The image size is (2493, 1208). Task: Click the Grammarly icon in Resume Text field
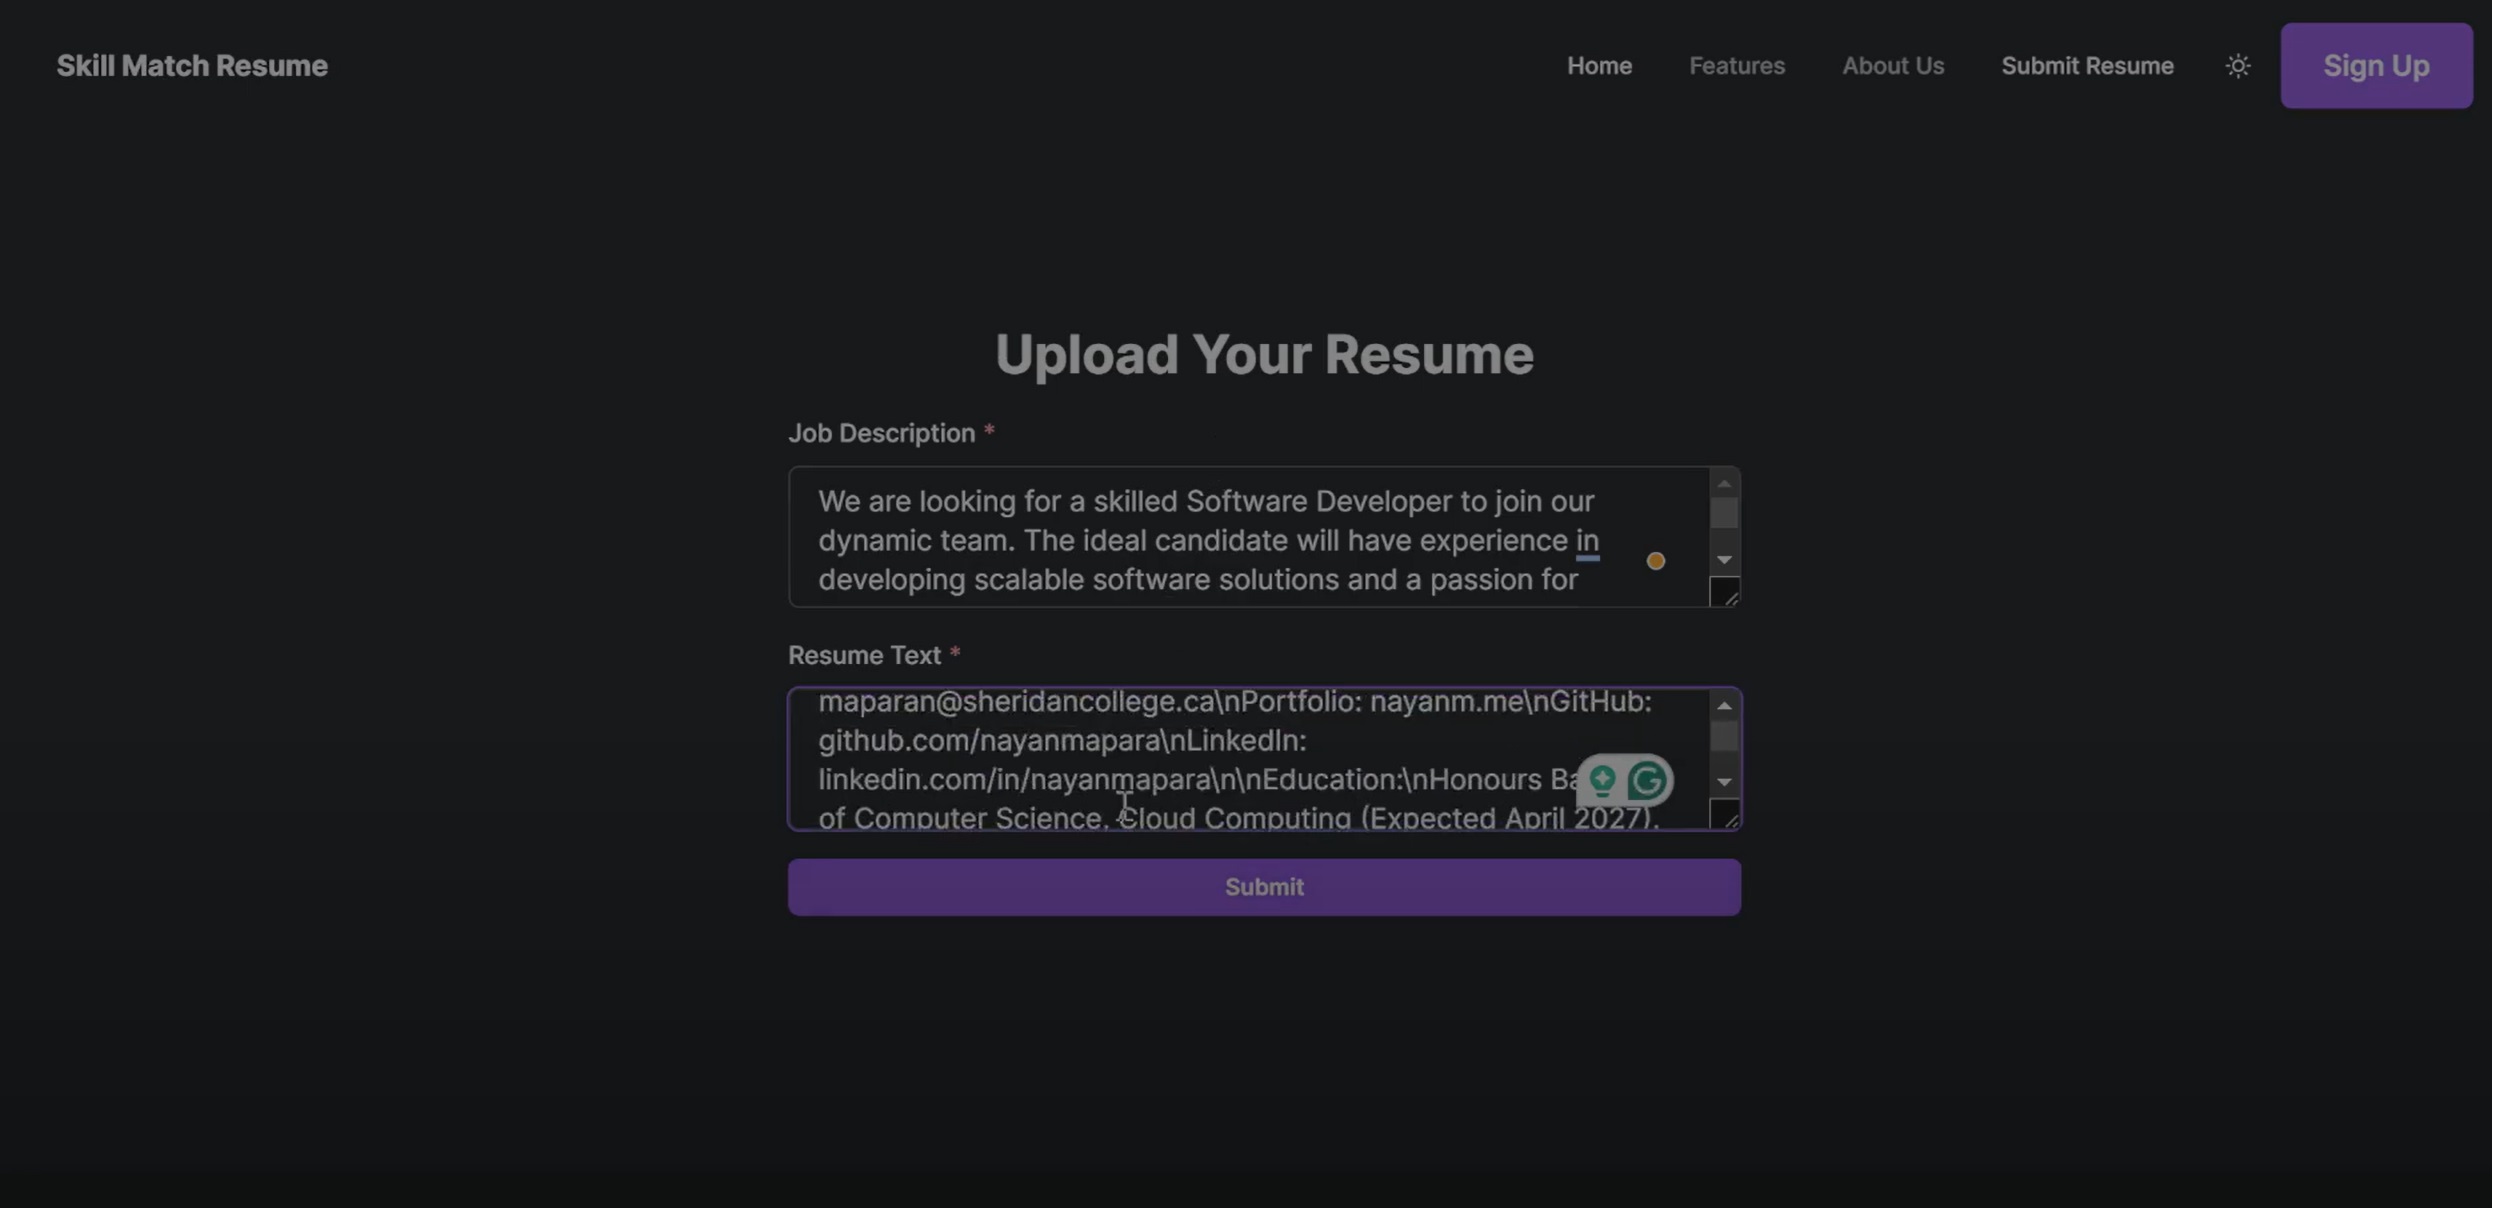1649,779
